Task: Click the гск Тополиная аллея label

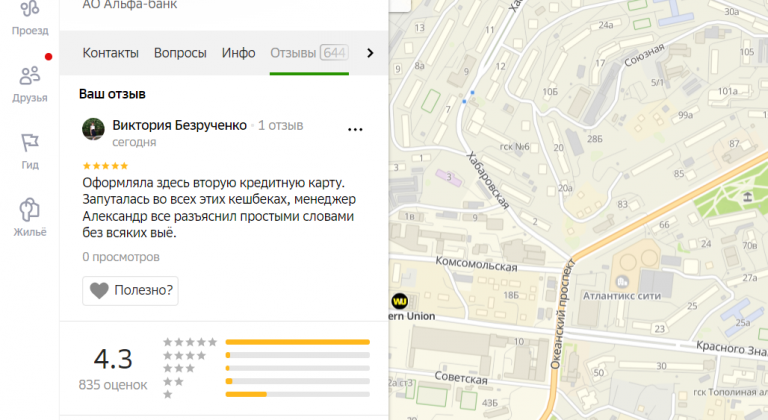Action: click(730, 392)
